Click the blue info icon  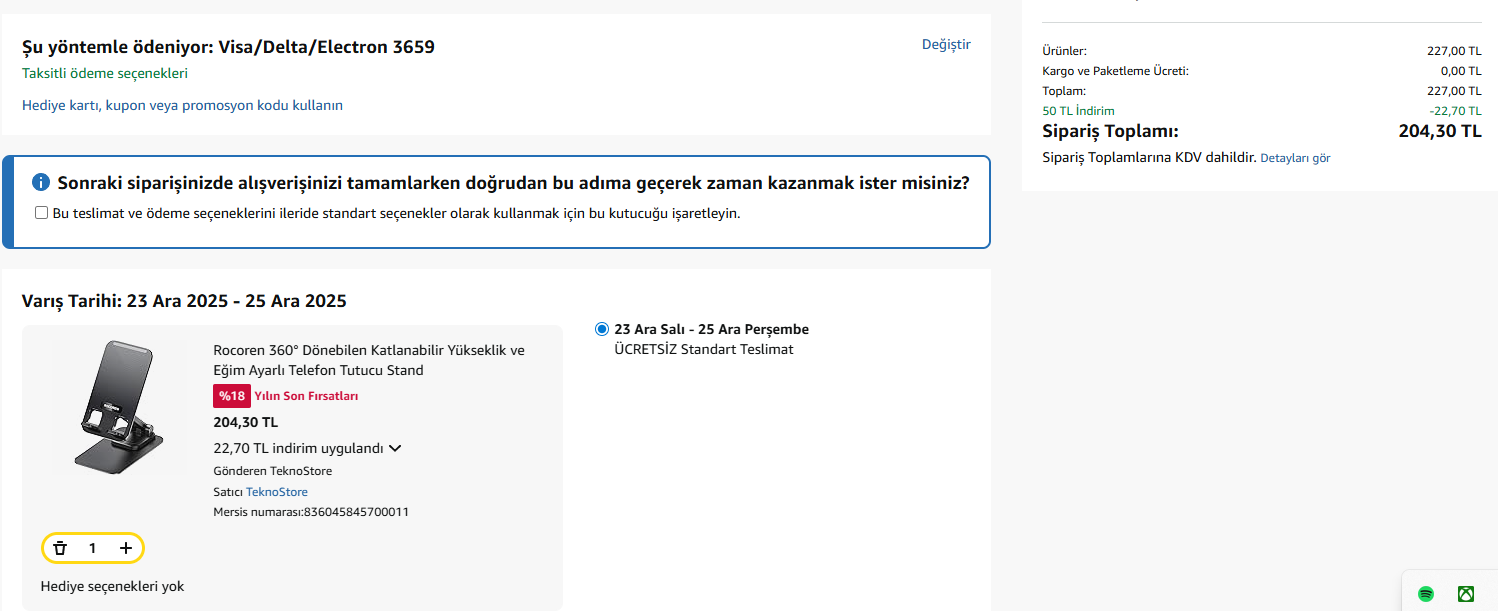pyautogui.click(x=40, y=183)
